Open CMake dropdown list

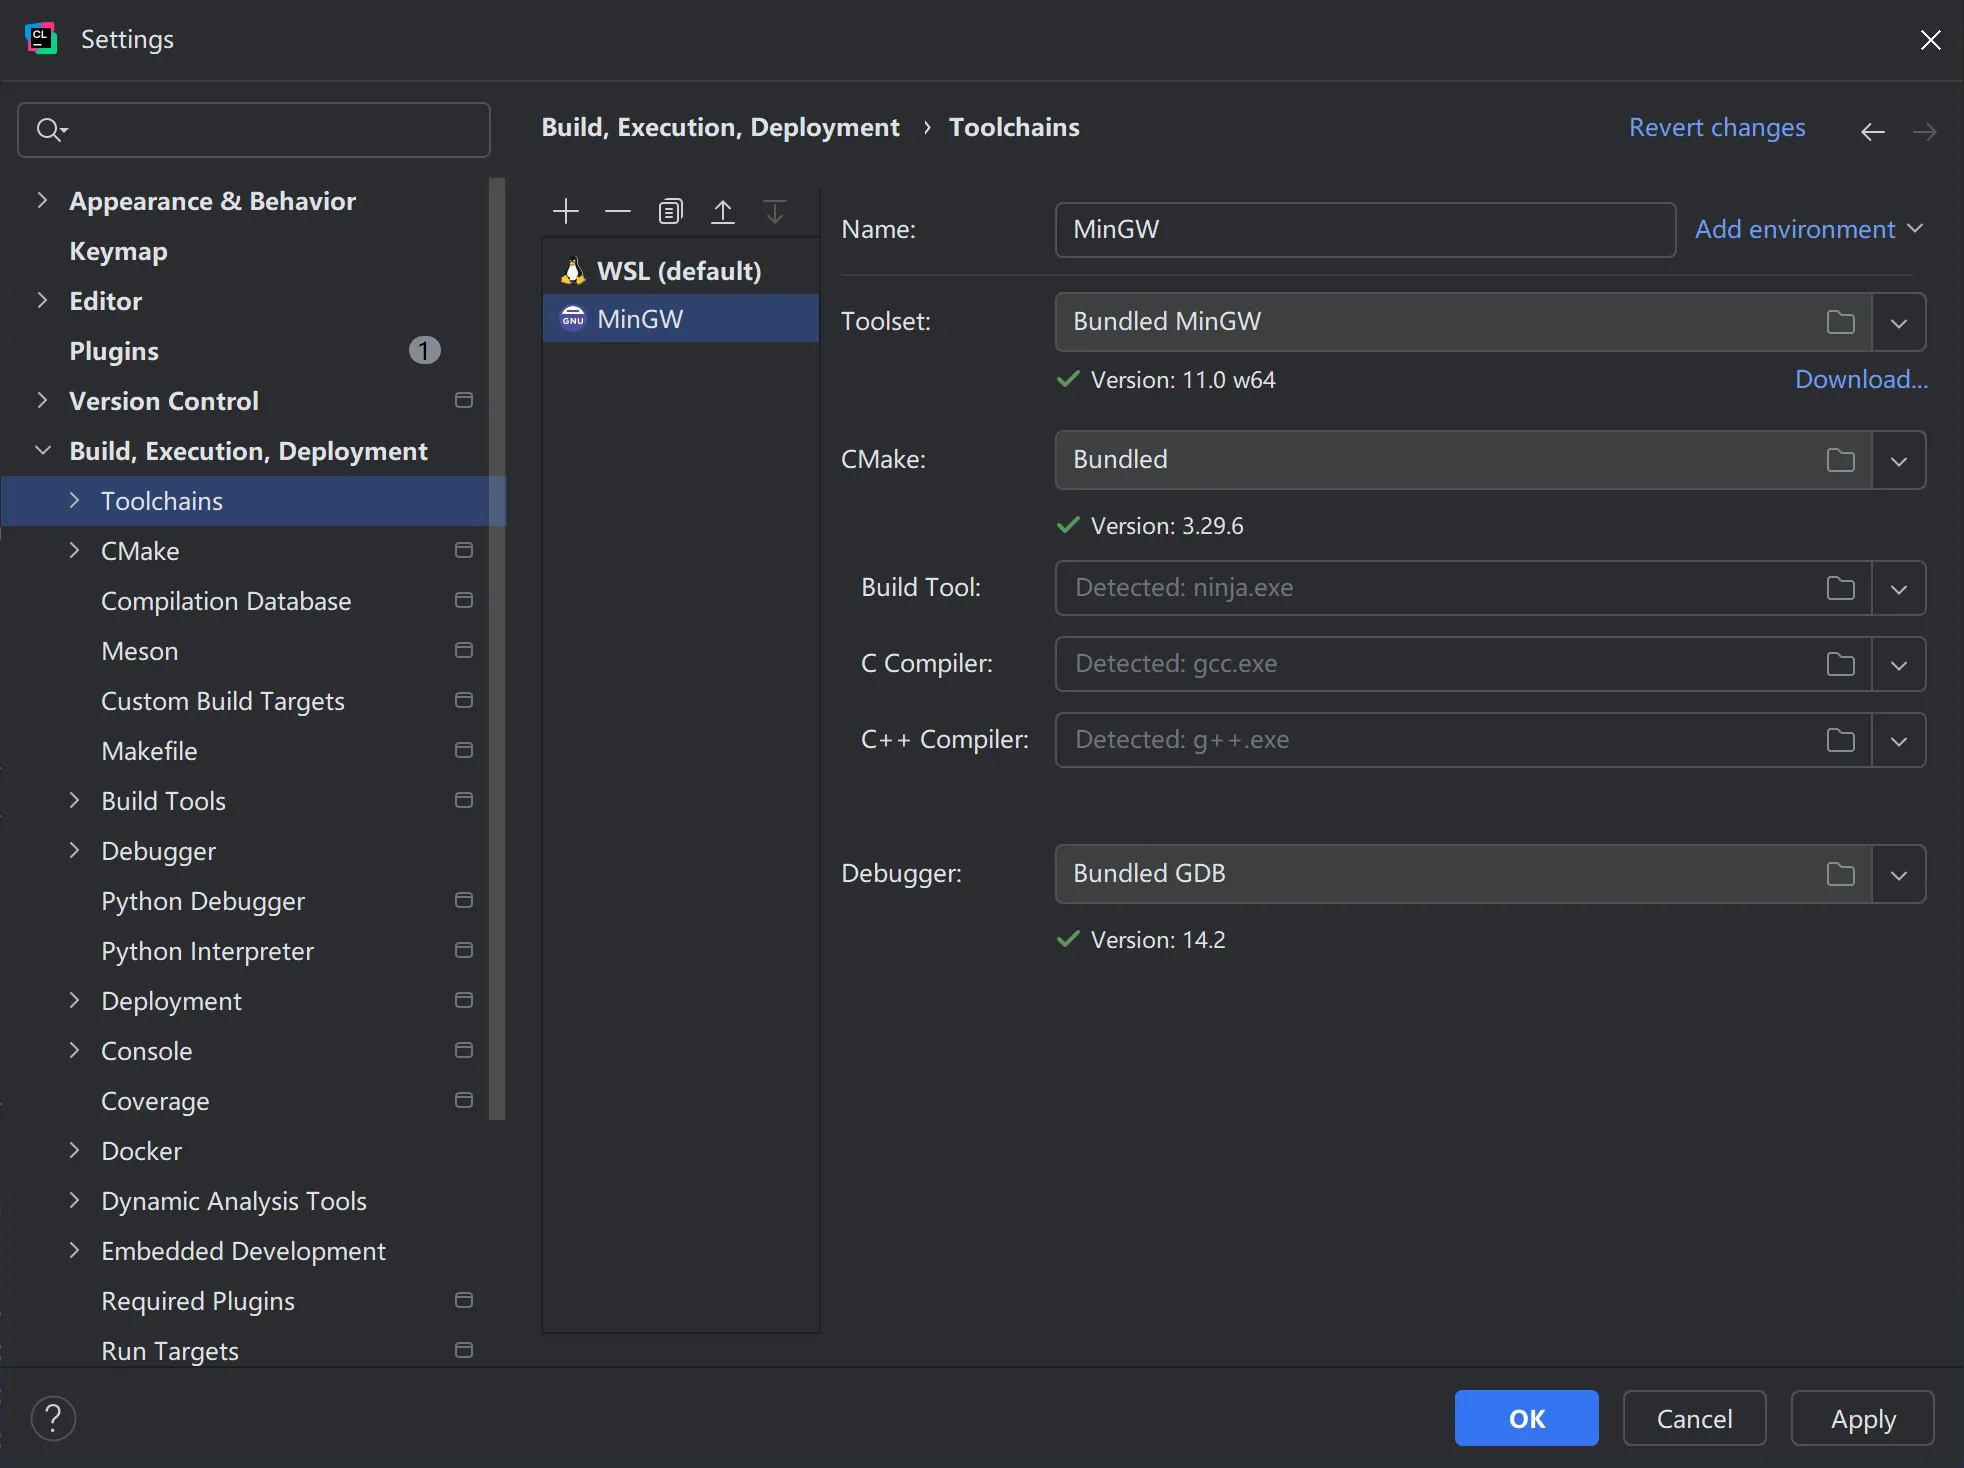[x=1899, y=460]
